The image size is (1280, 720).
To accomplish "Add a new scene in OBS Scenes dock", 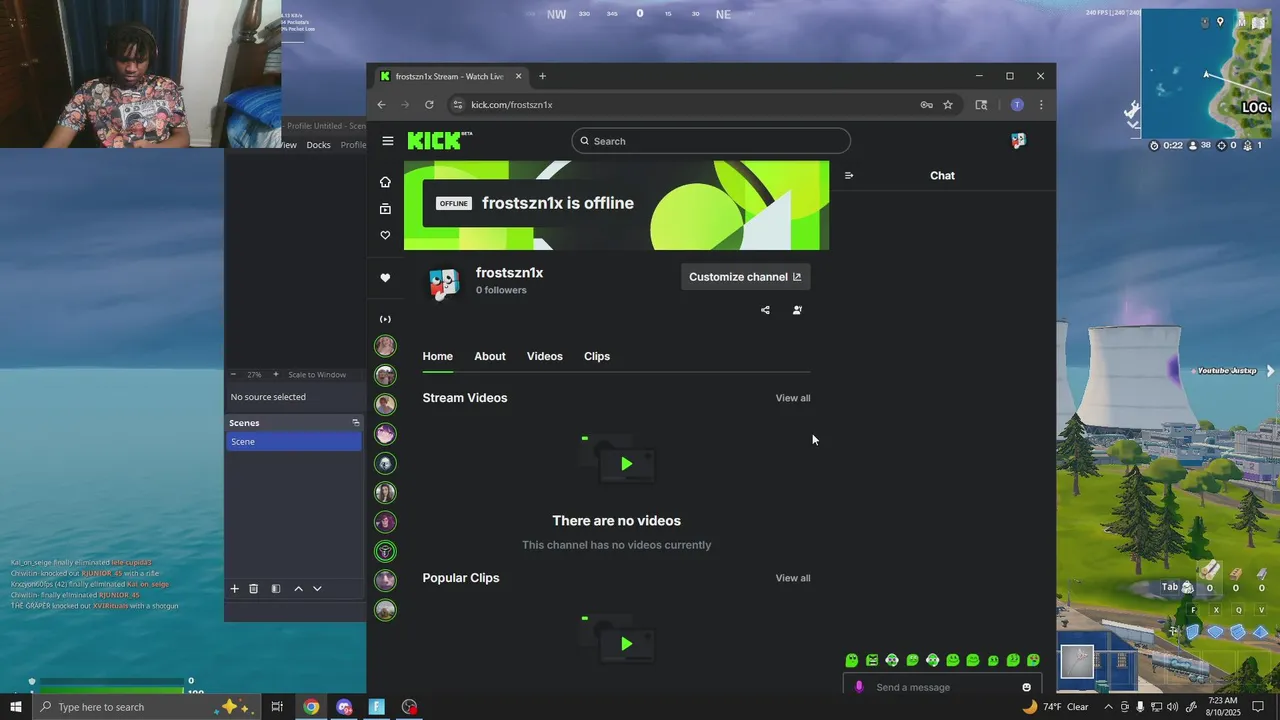I will tap(235, 589).
